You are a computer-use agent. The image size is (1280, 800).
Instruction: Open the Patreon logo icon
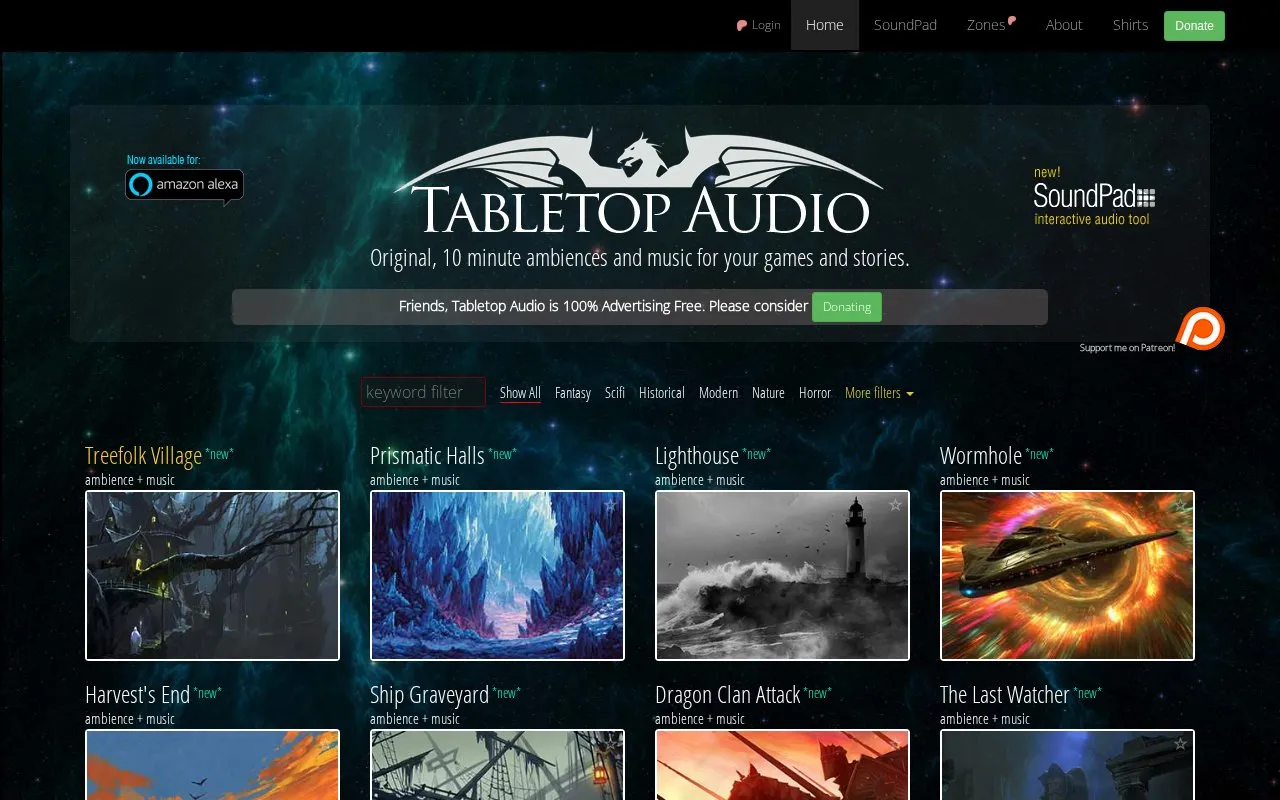coord(1200,328)
